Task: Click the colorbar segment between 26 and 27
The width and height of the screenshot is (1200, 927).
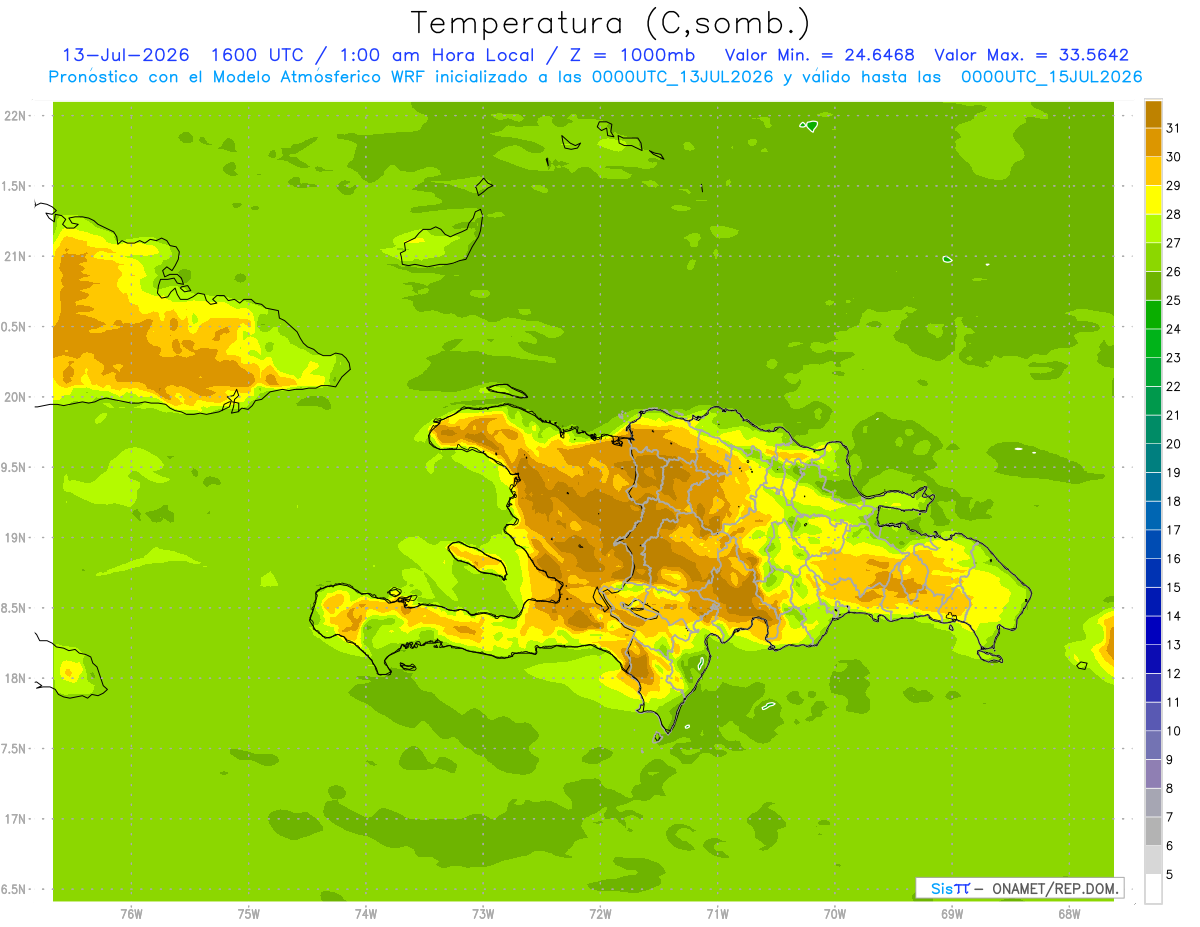Action: point(1153,257)
